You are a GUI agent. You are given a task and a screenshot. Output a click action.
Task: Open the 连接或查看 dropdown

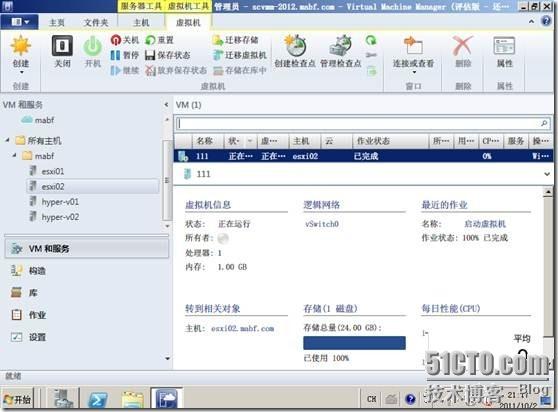[x=414, y=72]
